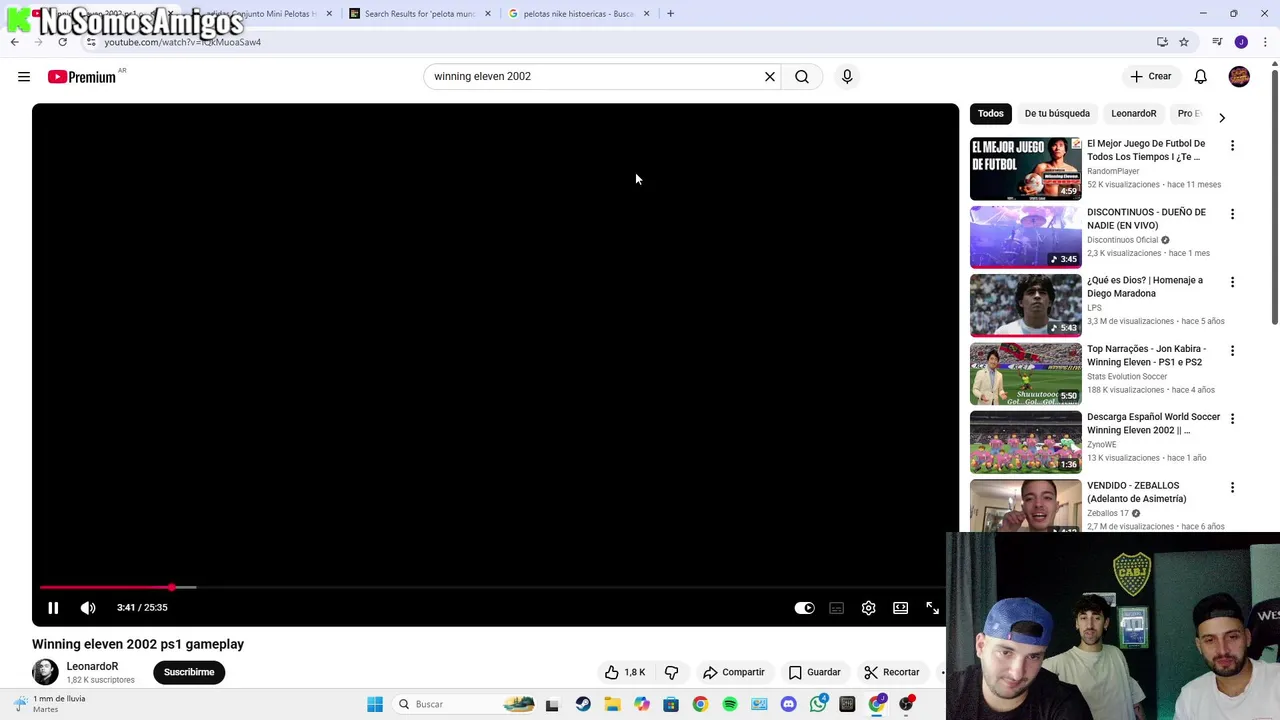Open Chrome three-dot menu
The height and width of the screenshot is (720, 1280).
coord(1265,42)
